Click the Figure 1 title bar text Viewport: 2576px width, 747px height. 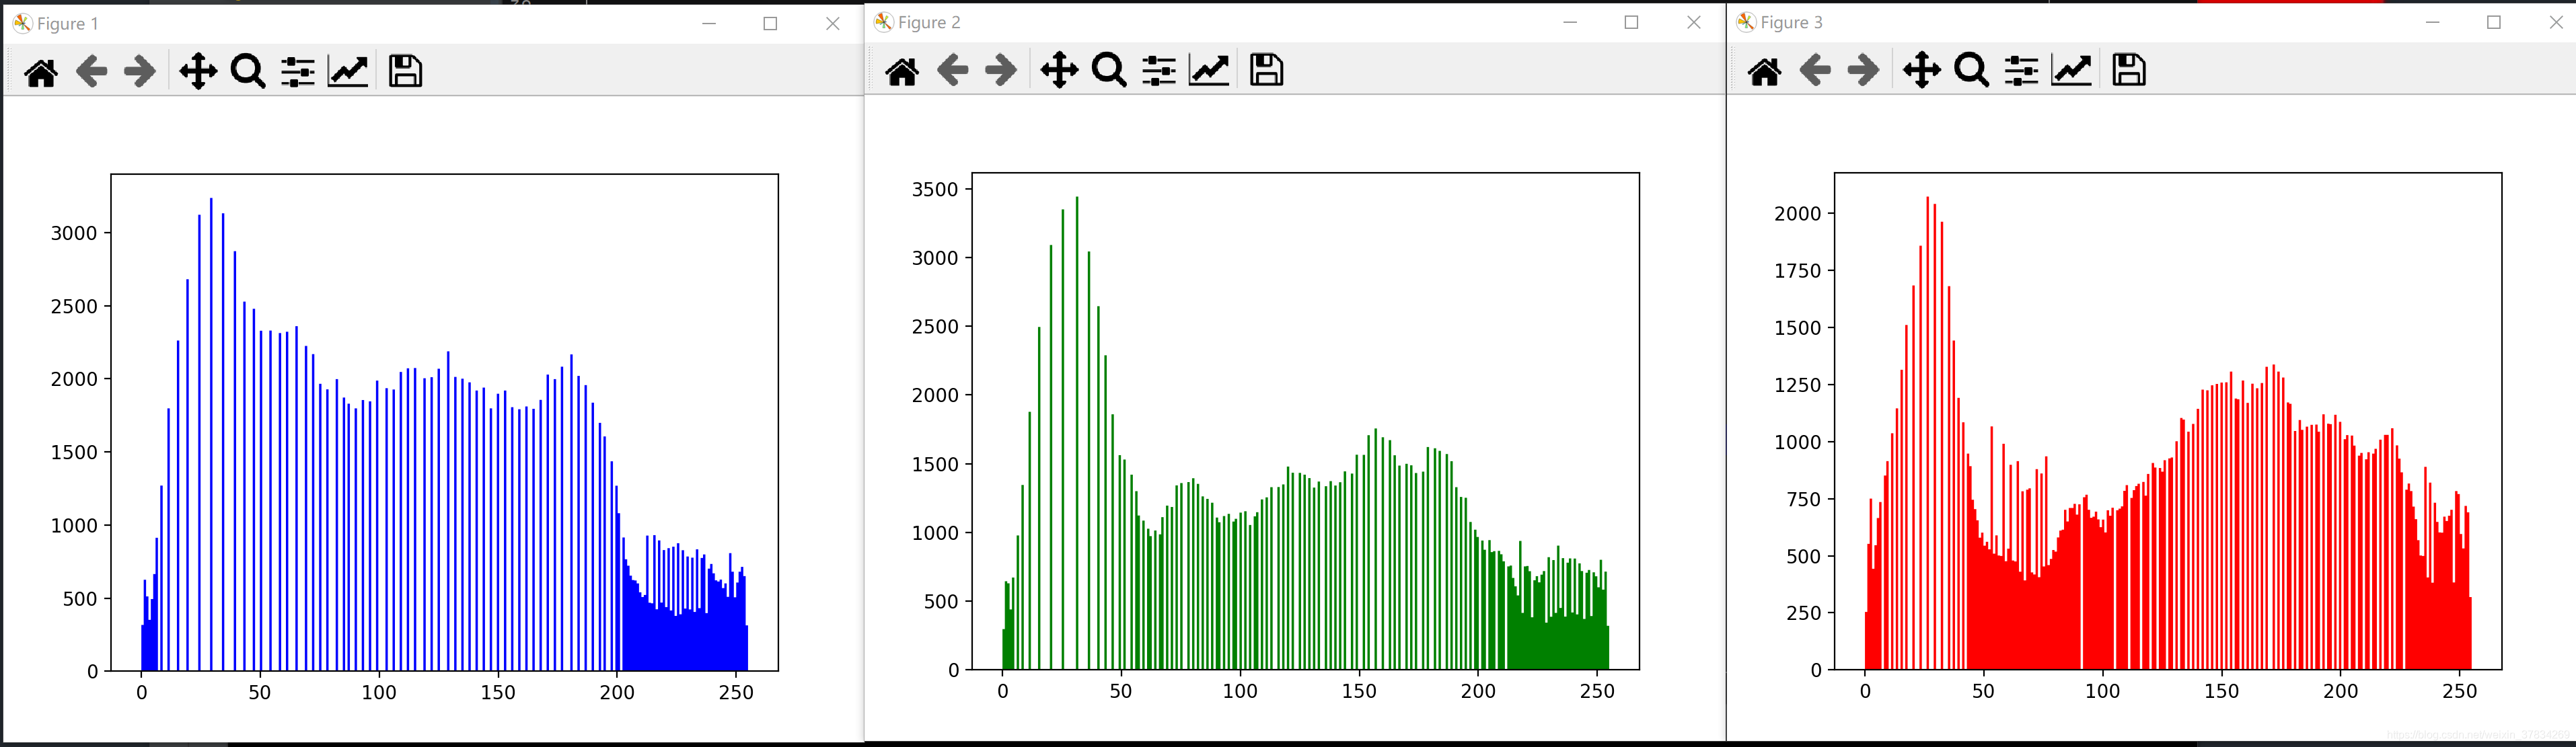[68, 23]
